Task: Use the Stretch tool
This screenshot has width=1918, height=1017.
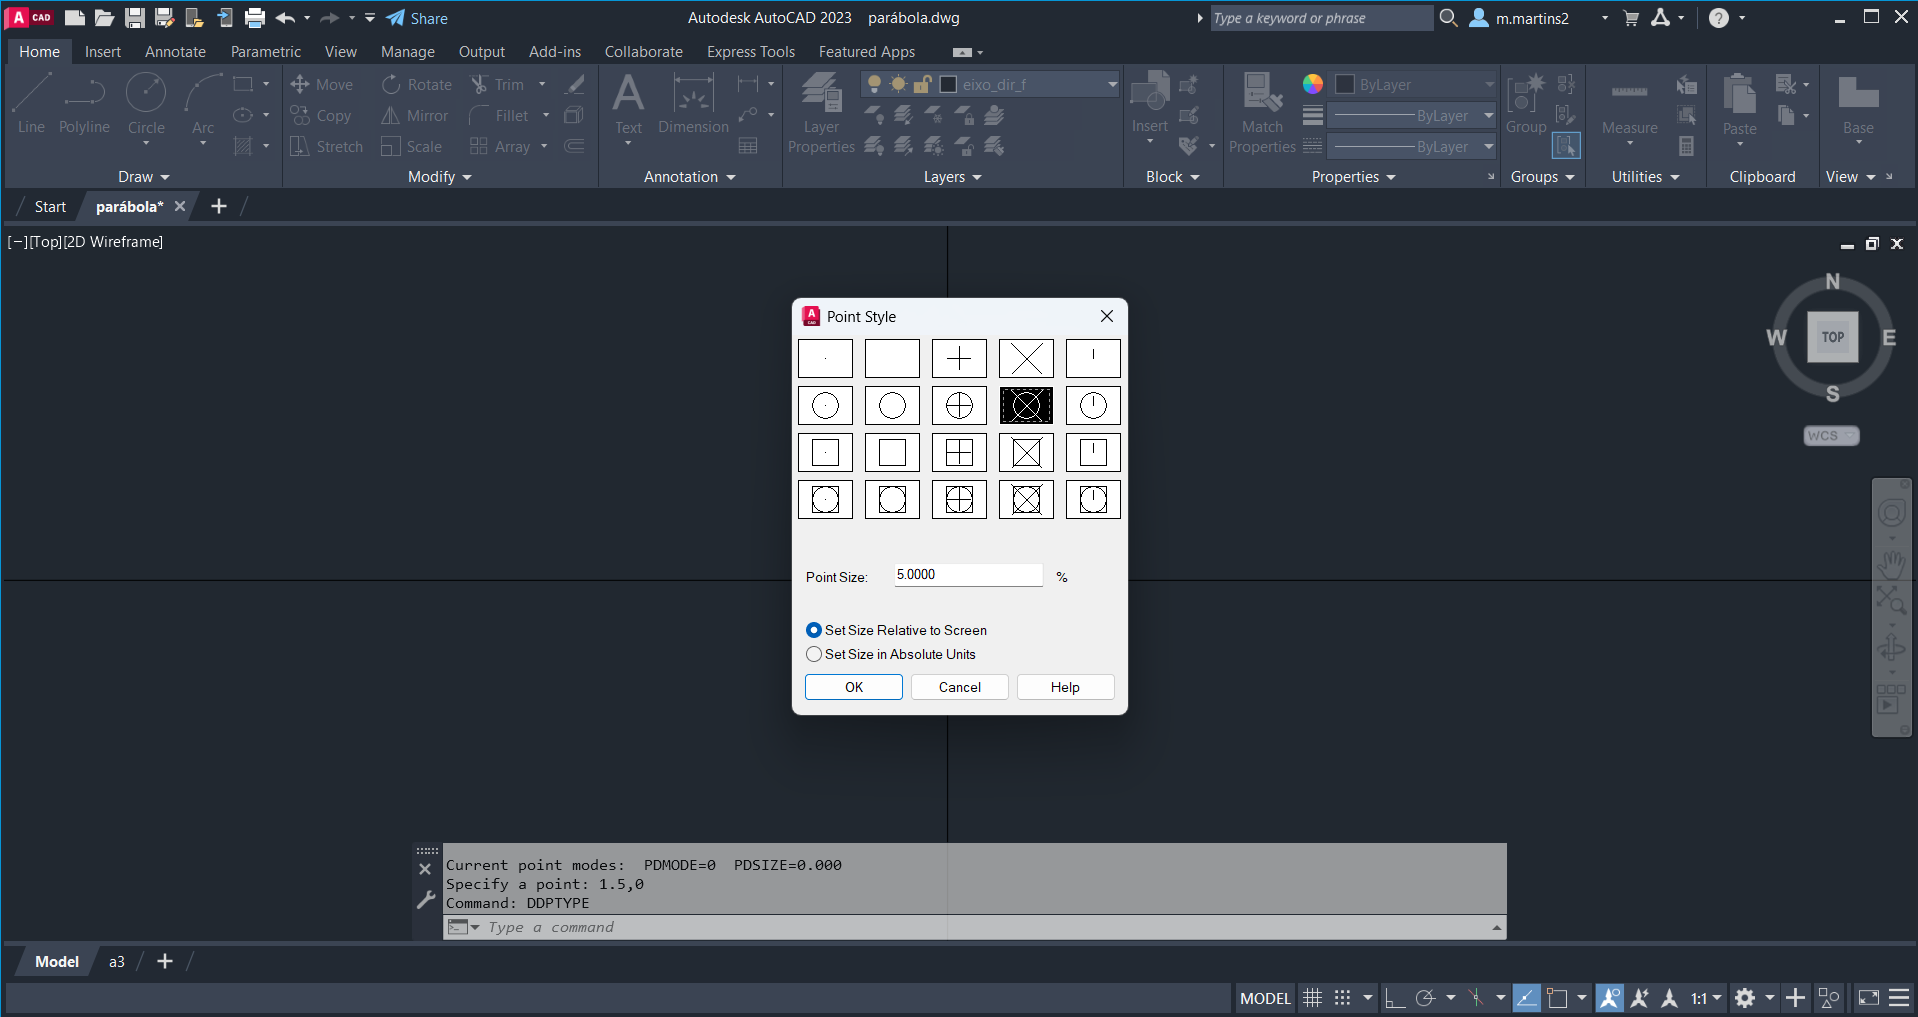Action: tap(327, 147)
